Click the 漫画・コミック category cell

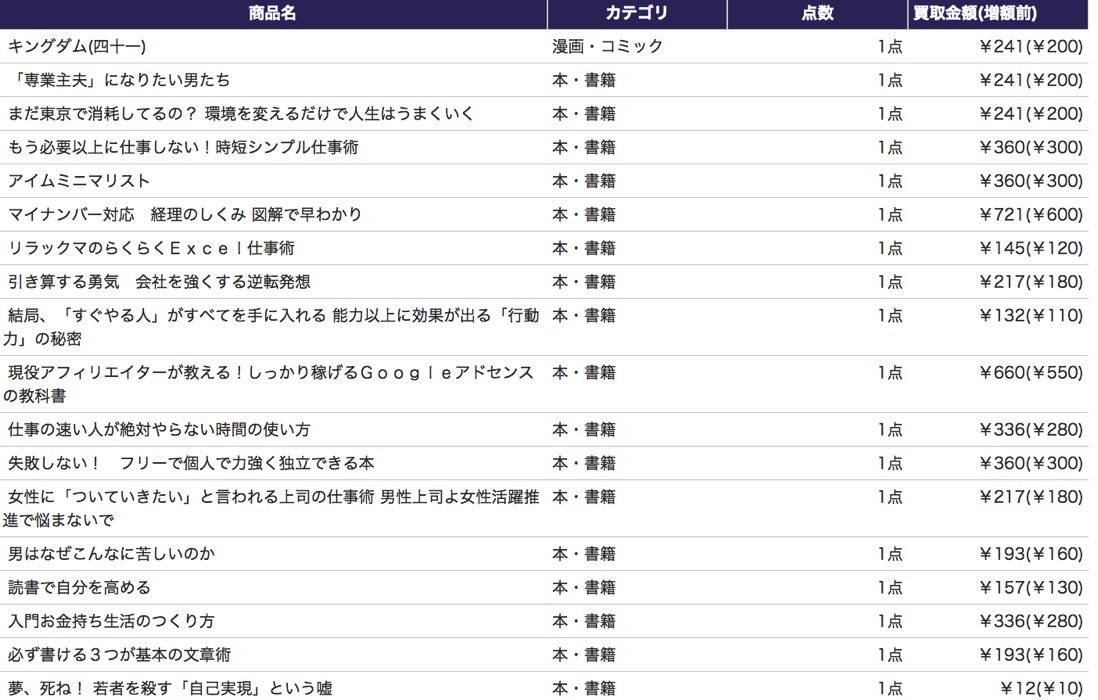(x=607, y=47)
